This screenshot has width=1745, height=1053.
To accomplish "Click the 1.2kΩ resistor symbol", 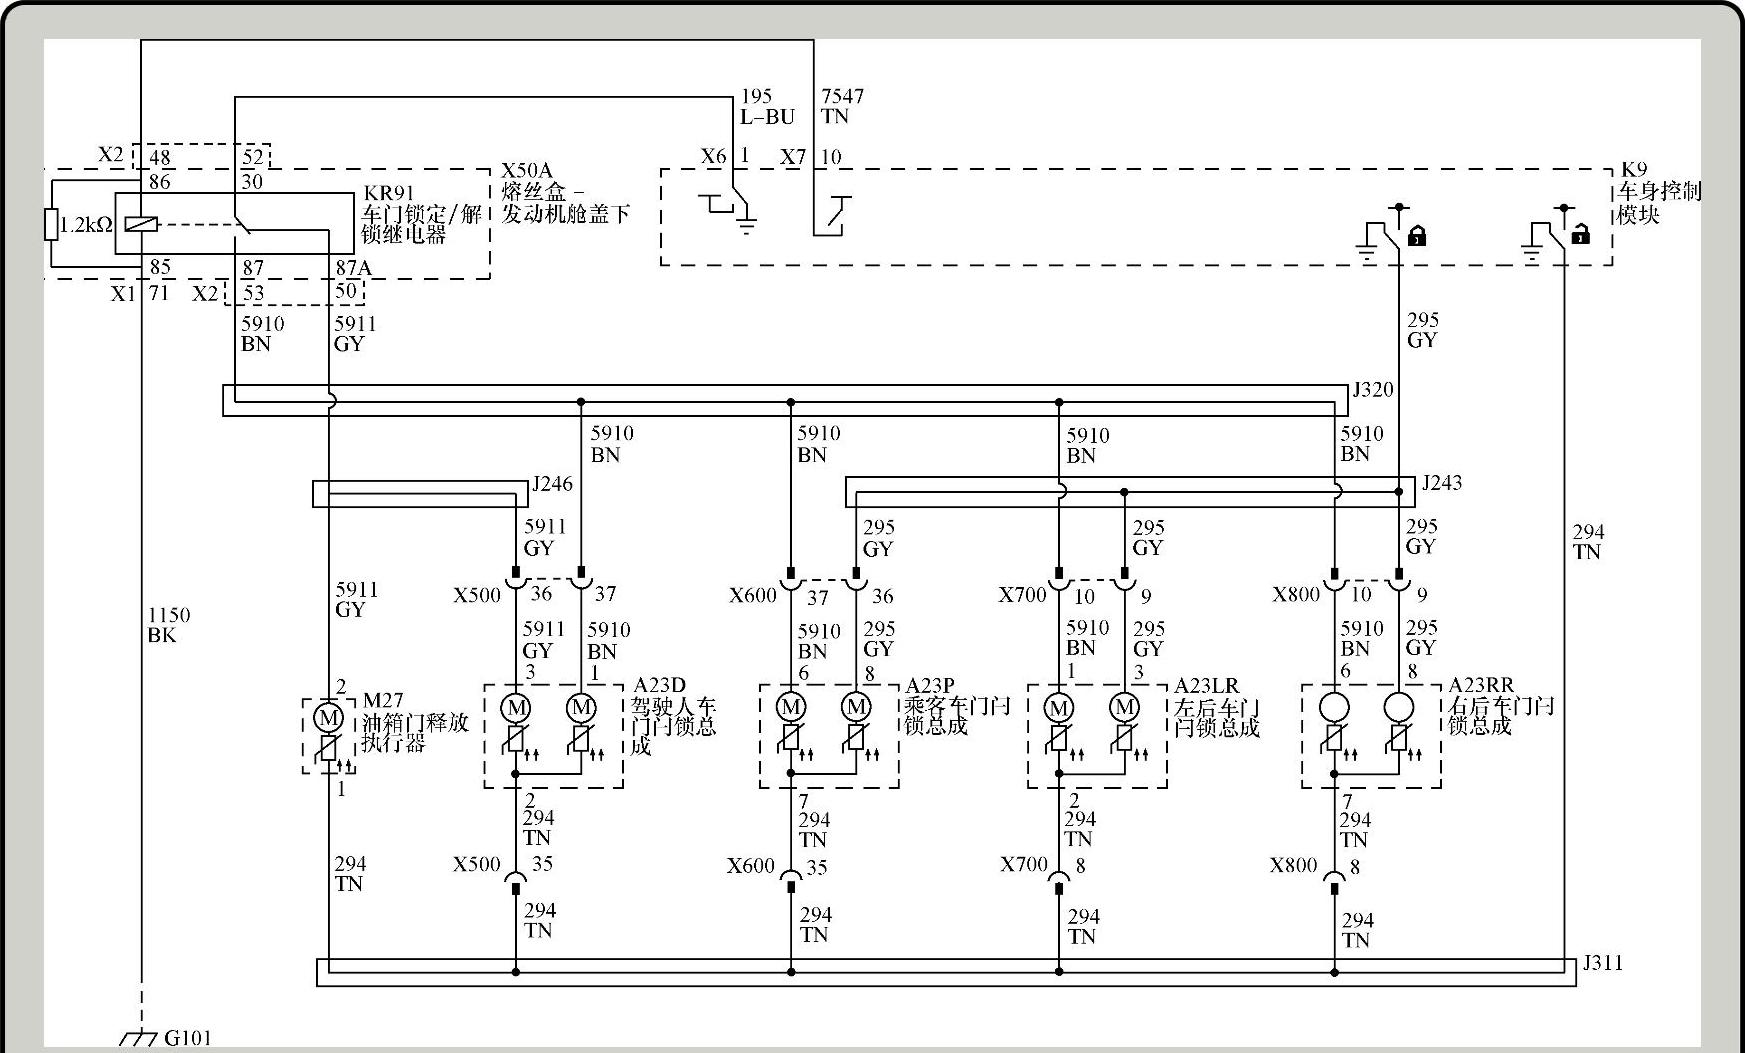I will point(52,225).
